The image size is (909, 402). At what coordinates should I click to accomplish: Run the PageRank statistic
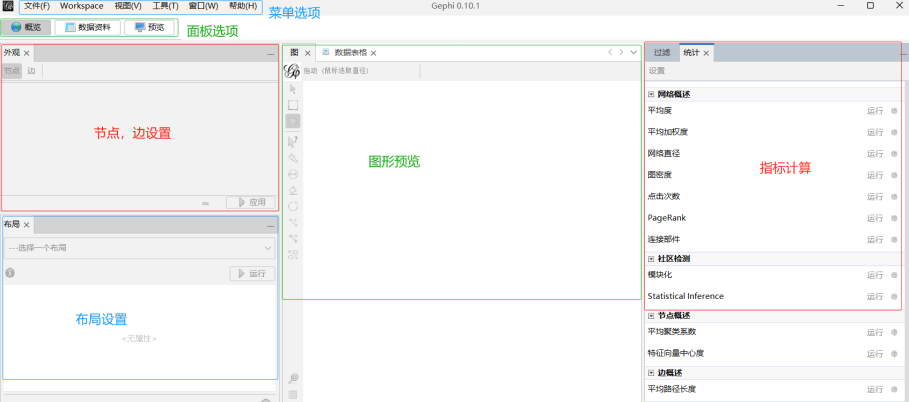point(874,217)
